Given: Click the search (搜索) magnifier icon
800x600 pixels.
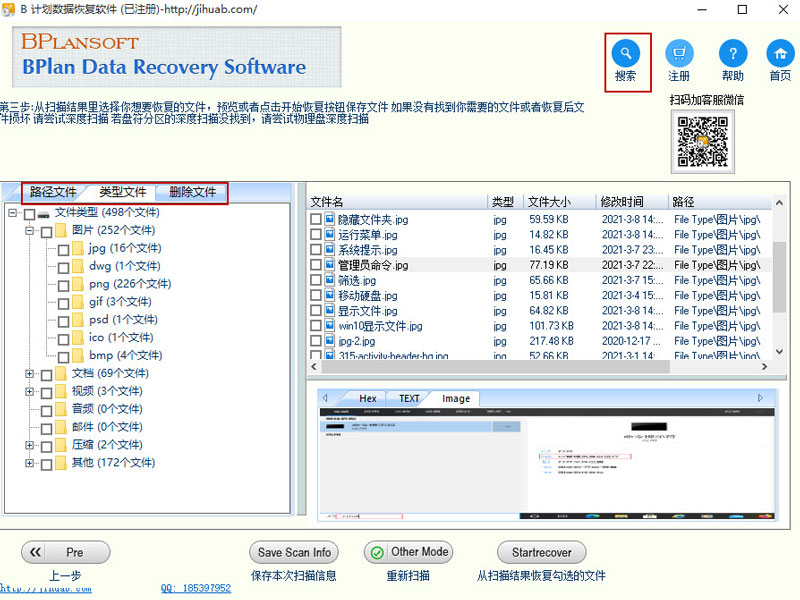Looking at the screenshot, I should coord(626,53).
